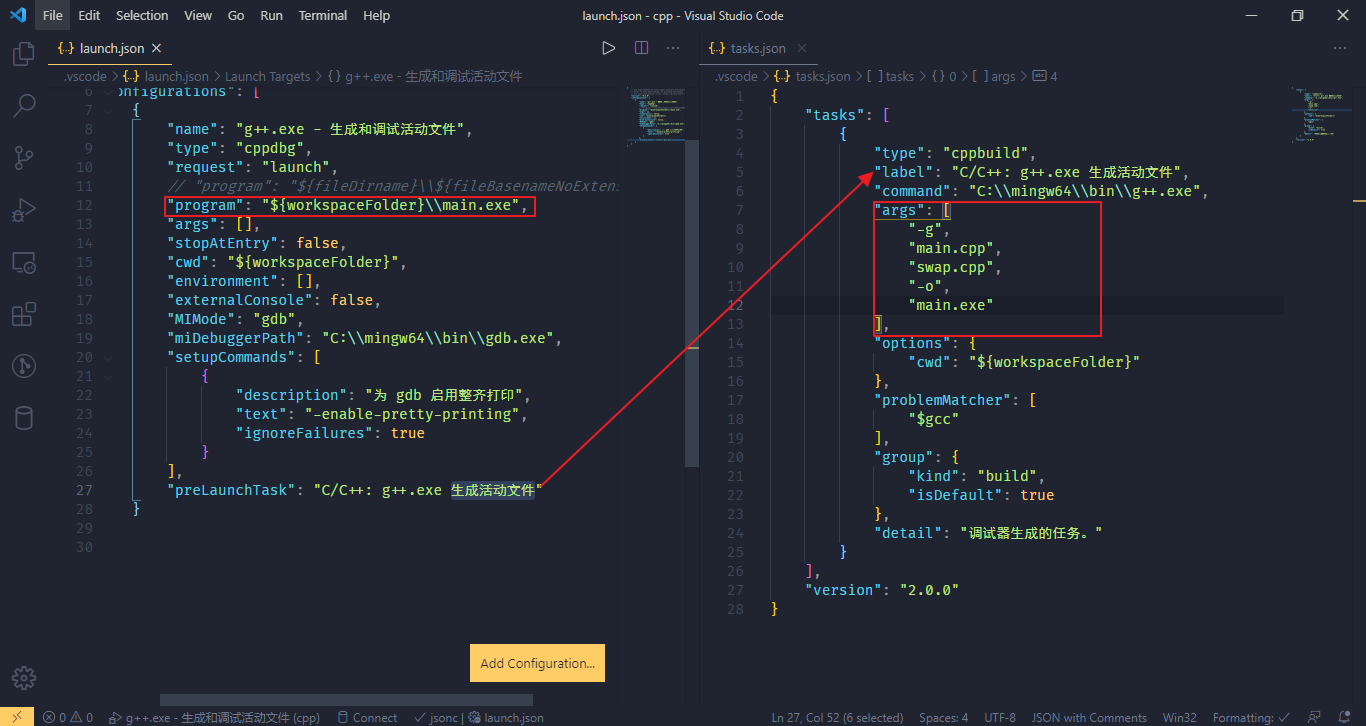Open the Search view in activity bar
Screen dimensions: 1366x726
24,105
